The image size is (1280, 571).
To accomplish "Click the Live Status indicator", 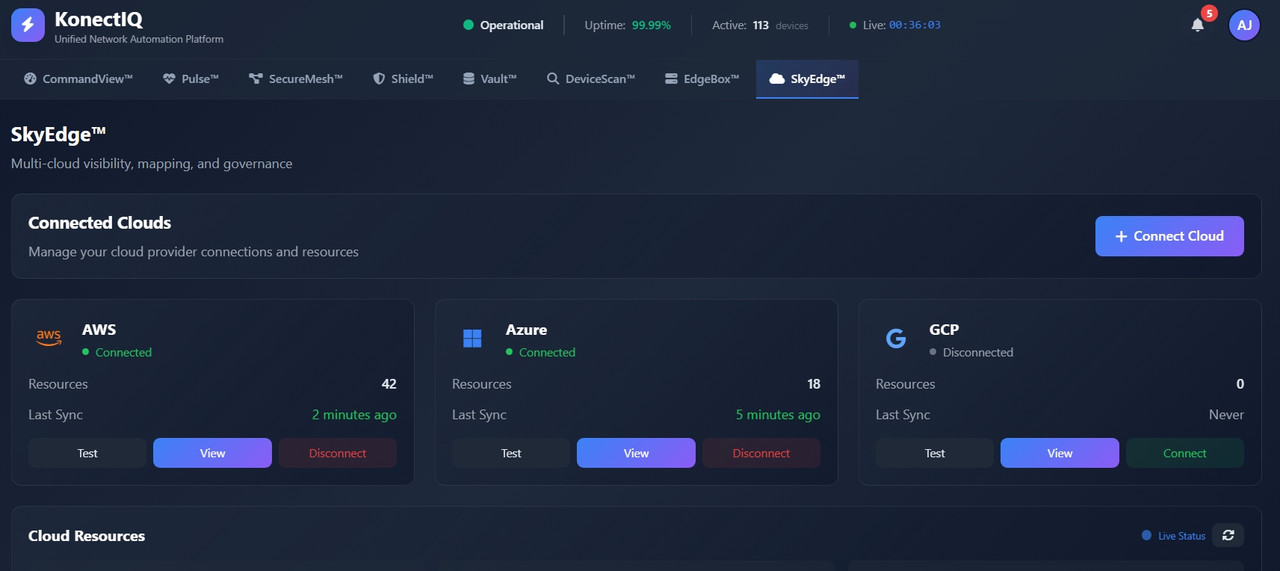I will tap(1174, 536).
